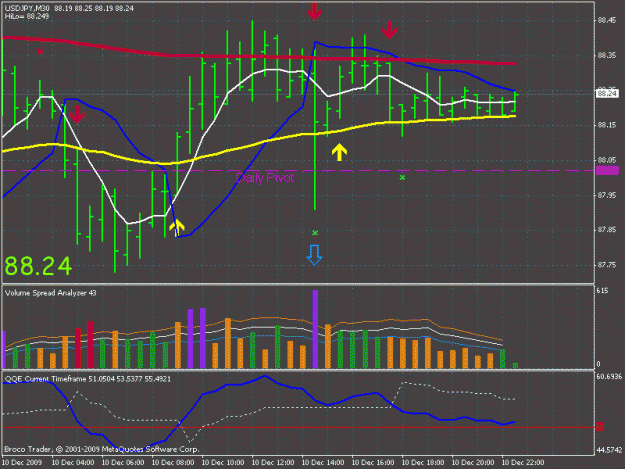The image size is (625, 469).
Task: Click the 10 Dec 14:00 time label
Action: click(x=323, y=463)
